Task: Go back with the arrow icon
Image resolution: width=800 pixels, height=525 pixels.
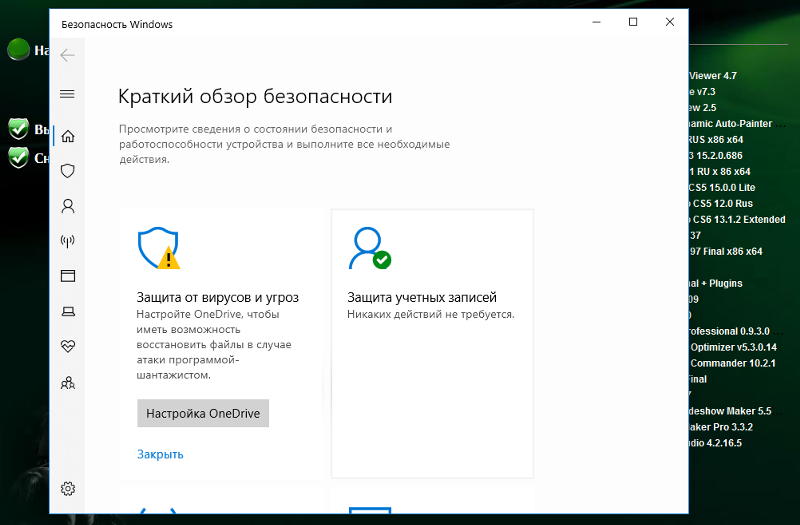Action: [x=67, y=55]
